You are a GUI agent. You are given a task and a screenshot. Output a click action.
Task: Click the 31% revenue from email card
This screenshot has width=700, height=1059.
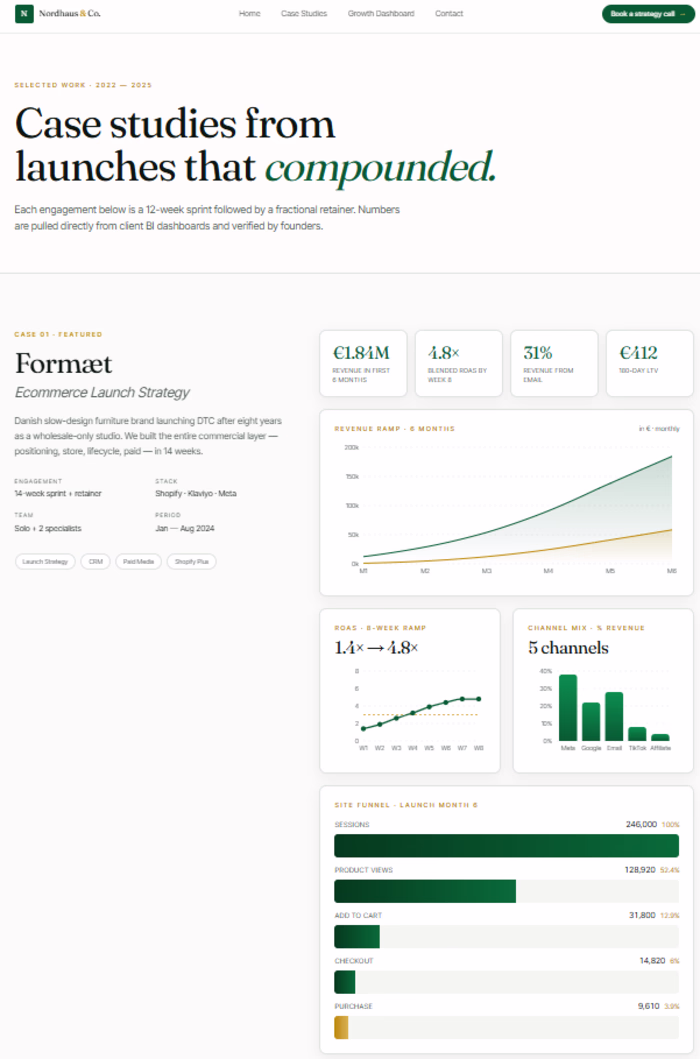(x=554, y=363)
